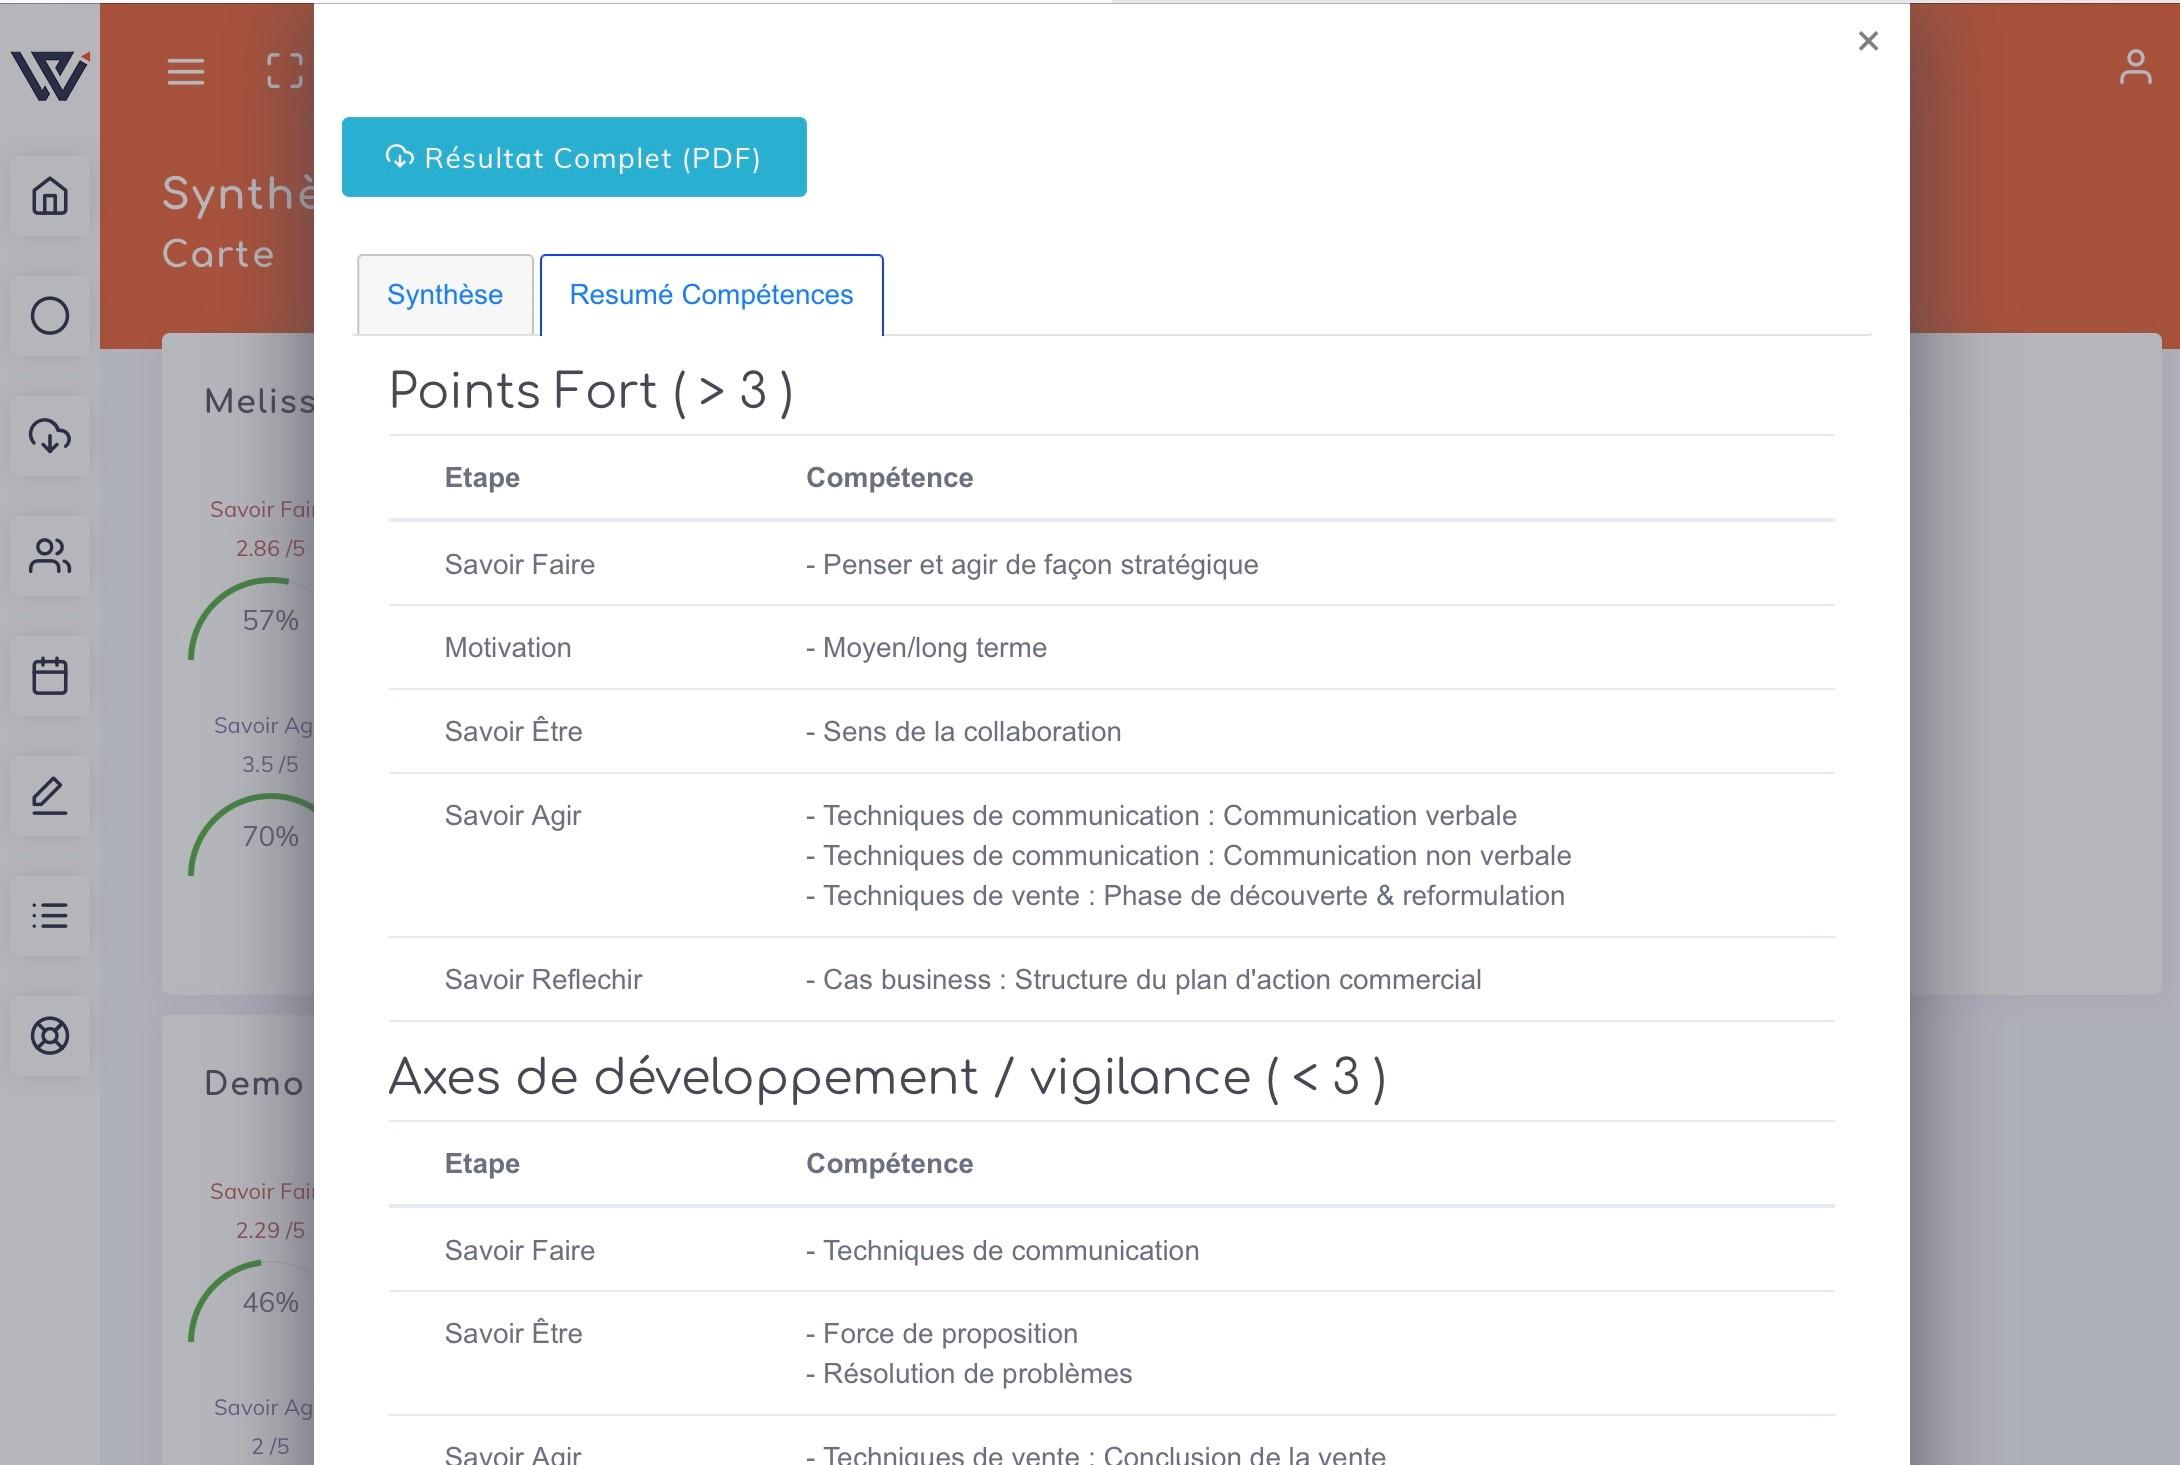Click the Compétence column header under Points Fort
Viewport: 2180px width, 1465px height.
pyautogui.click(x=890, y=478)
